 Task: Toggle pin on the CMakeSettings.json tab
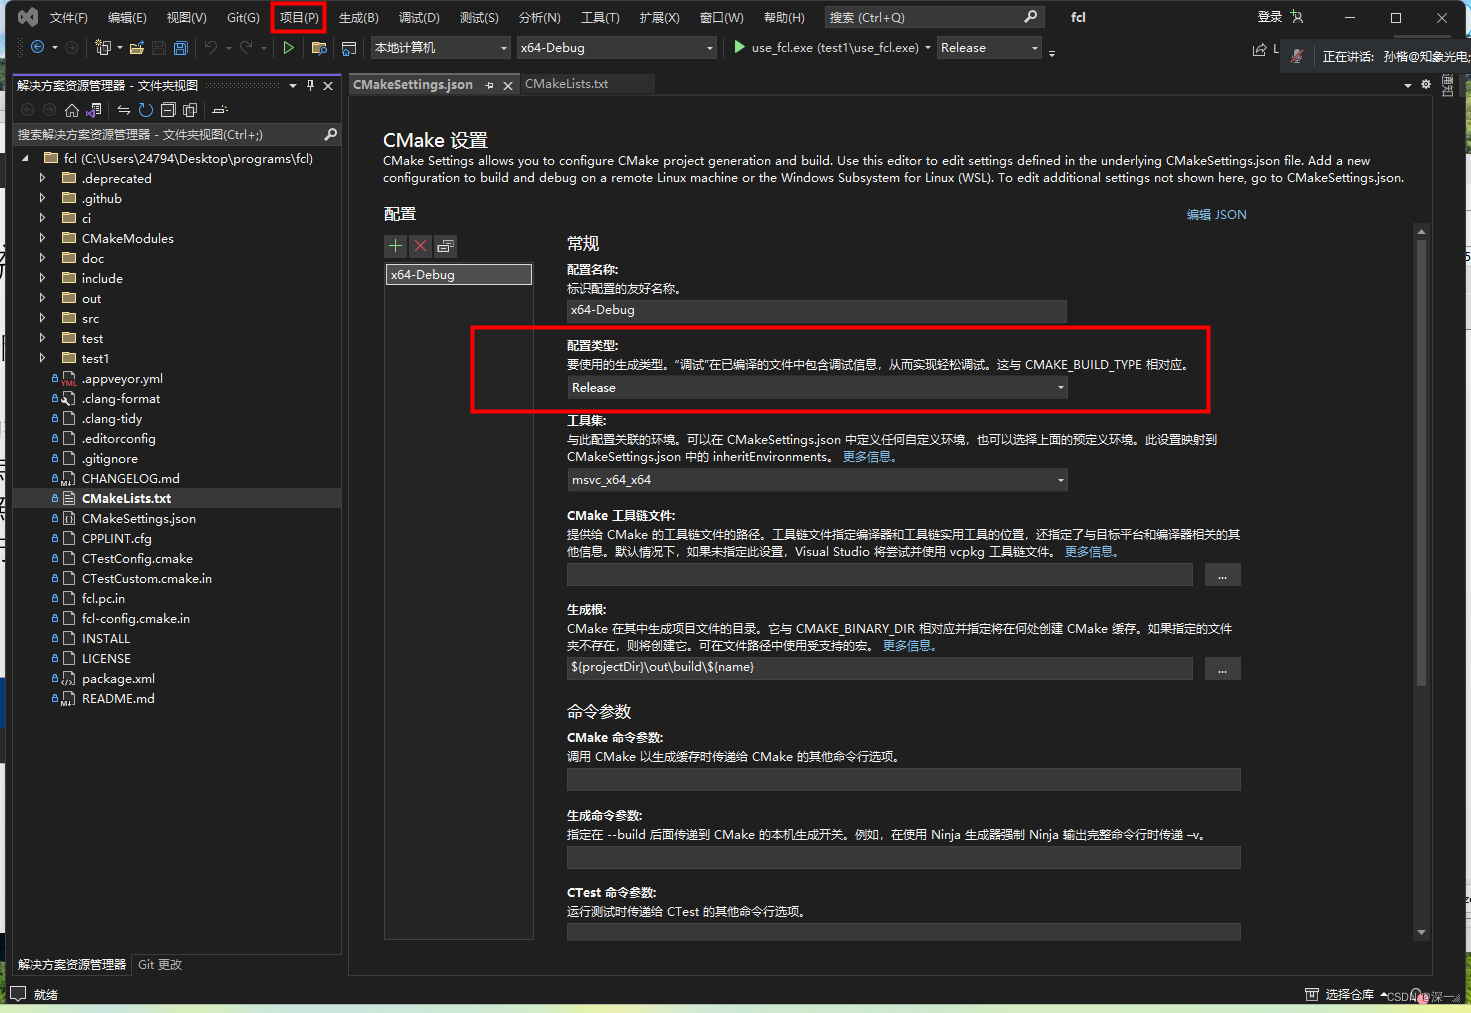click(491, 85)
